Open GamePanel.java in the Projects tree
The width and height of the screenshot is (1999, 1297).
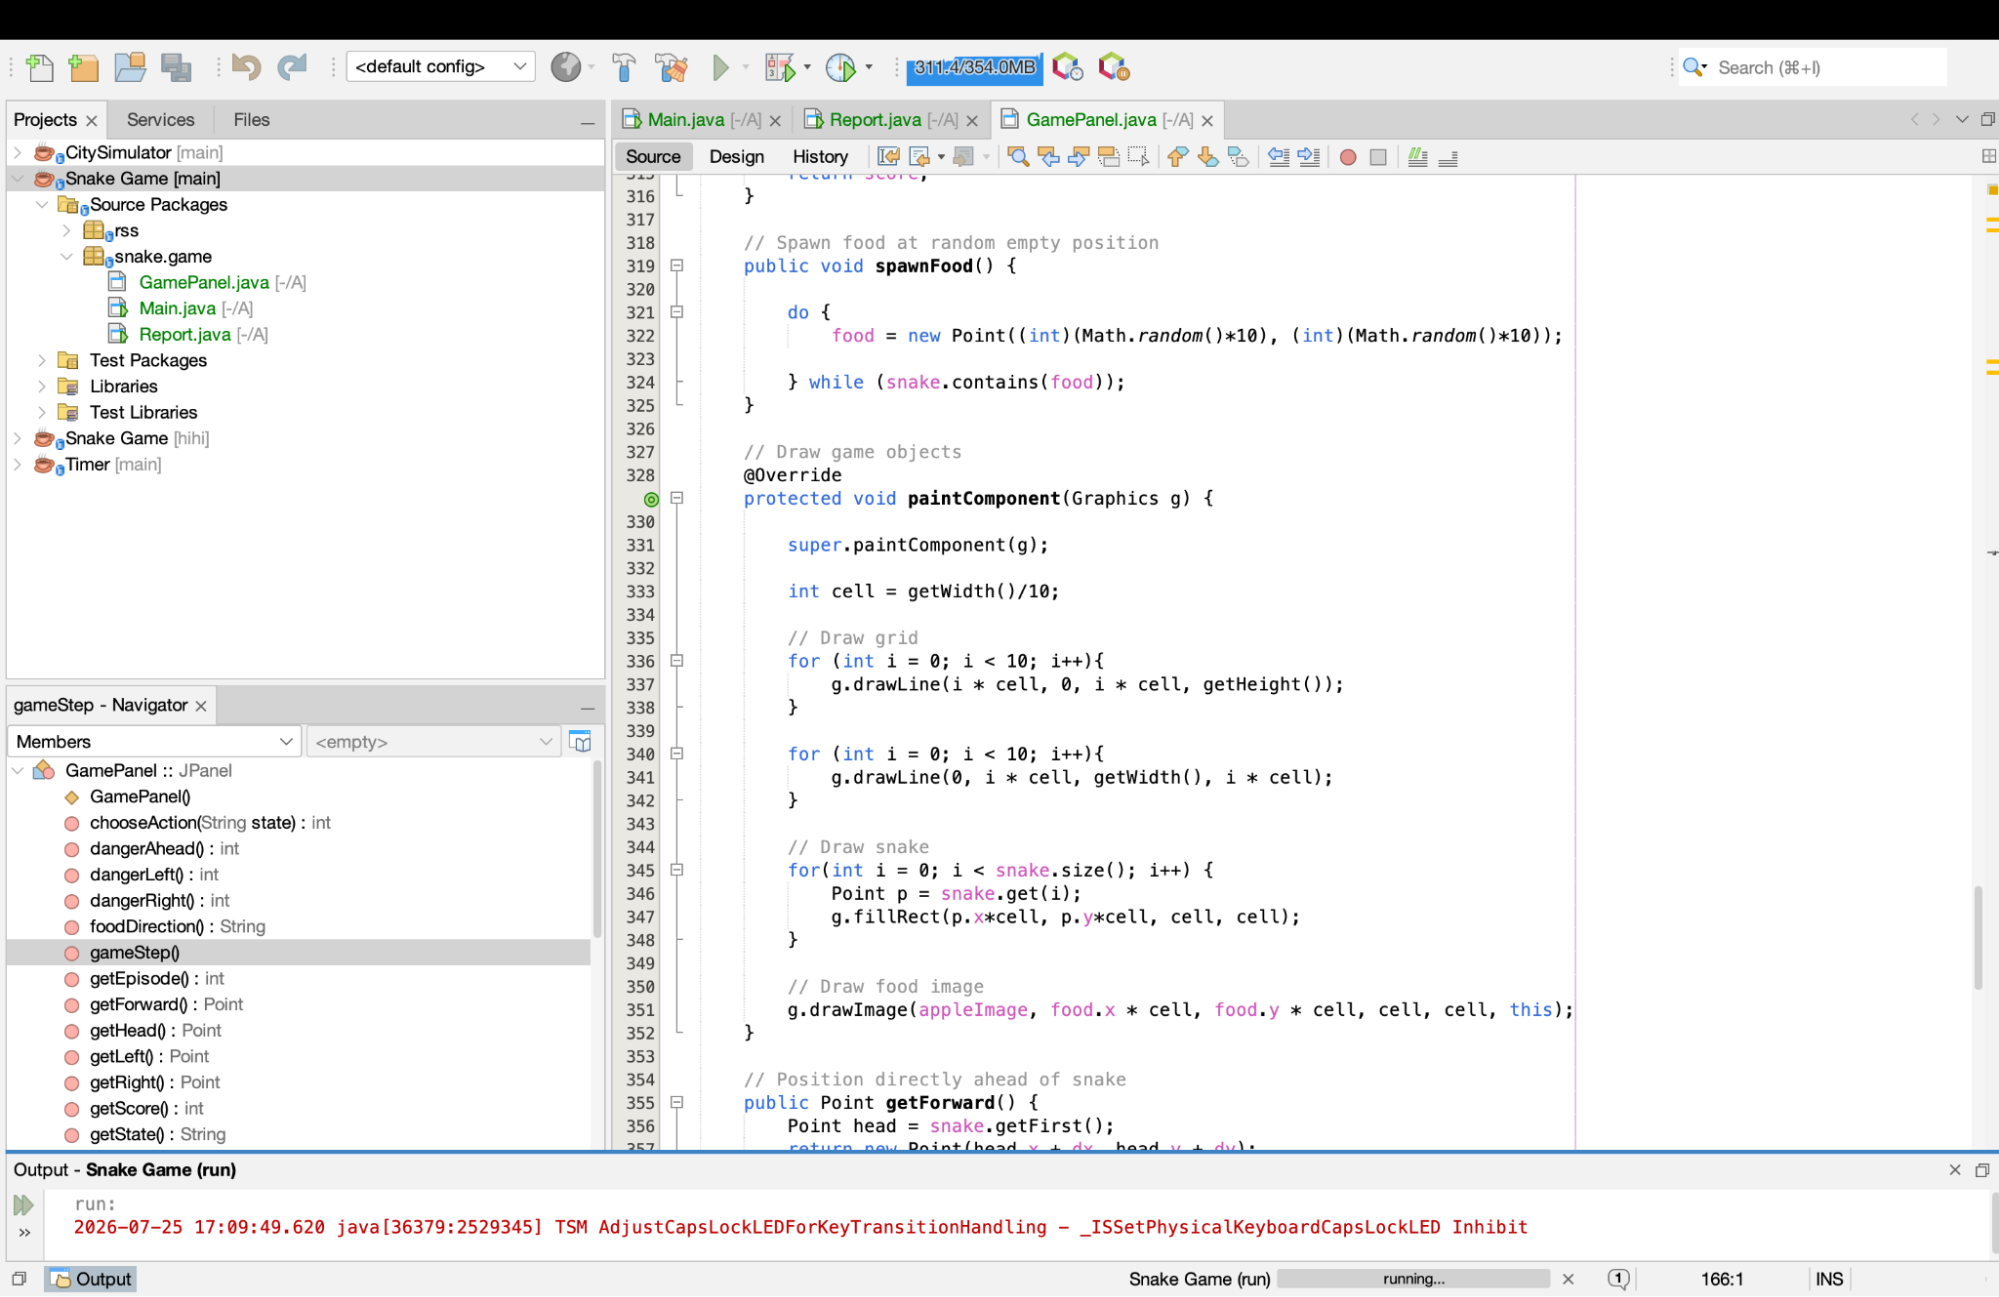pyautogui.click(x=204, y=282)
